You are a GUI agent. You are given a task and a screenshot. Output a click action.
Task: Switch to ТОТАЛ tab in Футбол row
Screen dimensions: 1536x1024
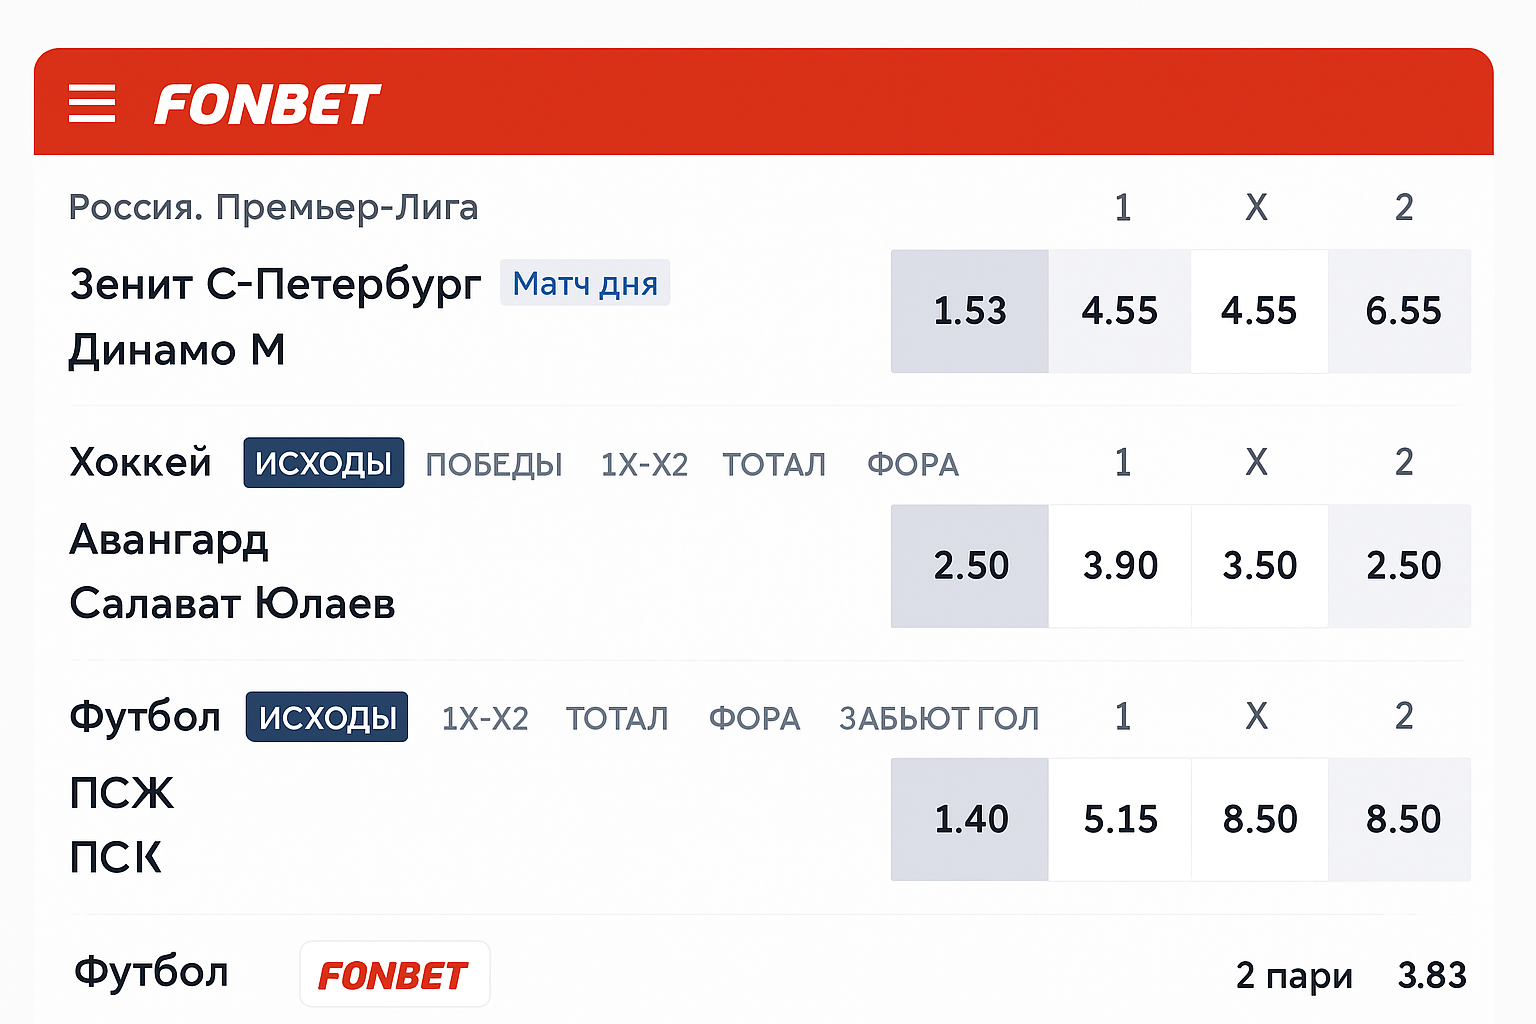(x=617, y=719)
